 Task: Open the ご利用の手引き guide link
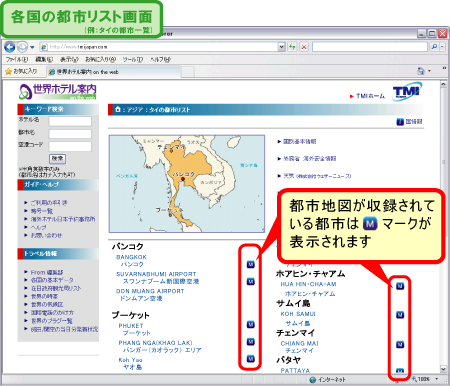[49, 203]
